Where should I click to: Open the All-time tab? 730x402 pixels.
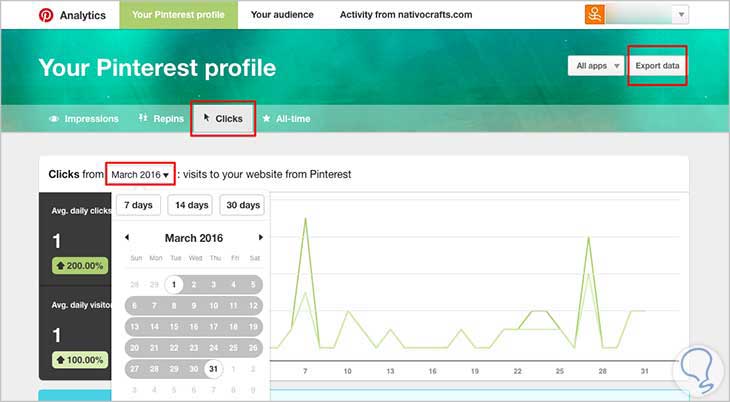[x=286, y=119]
